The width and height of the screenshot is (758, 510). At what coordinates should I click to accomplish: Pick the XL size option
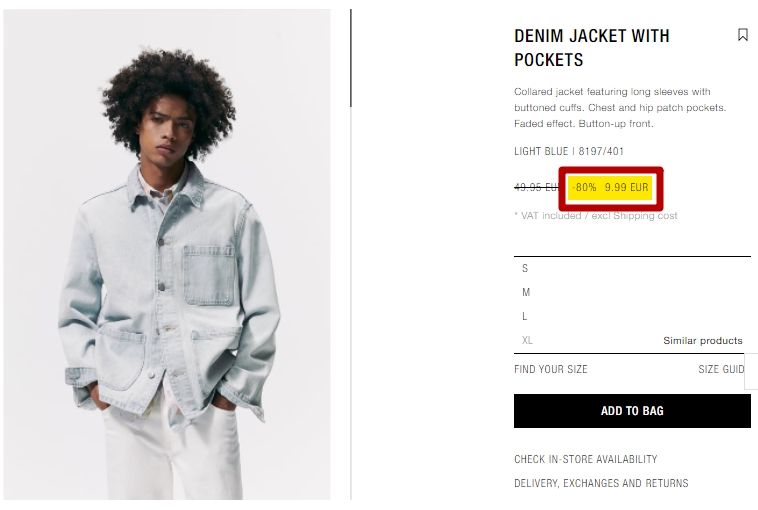tap(527, 340)
